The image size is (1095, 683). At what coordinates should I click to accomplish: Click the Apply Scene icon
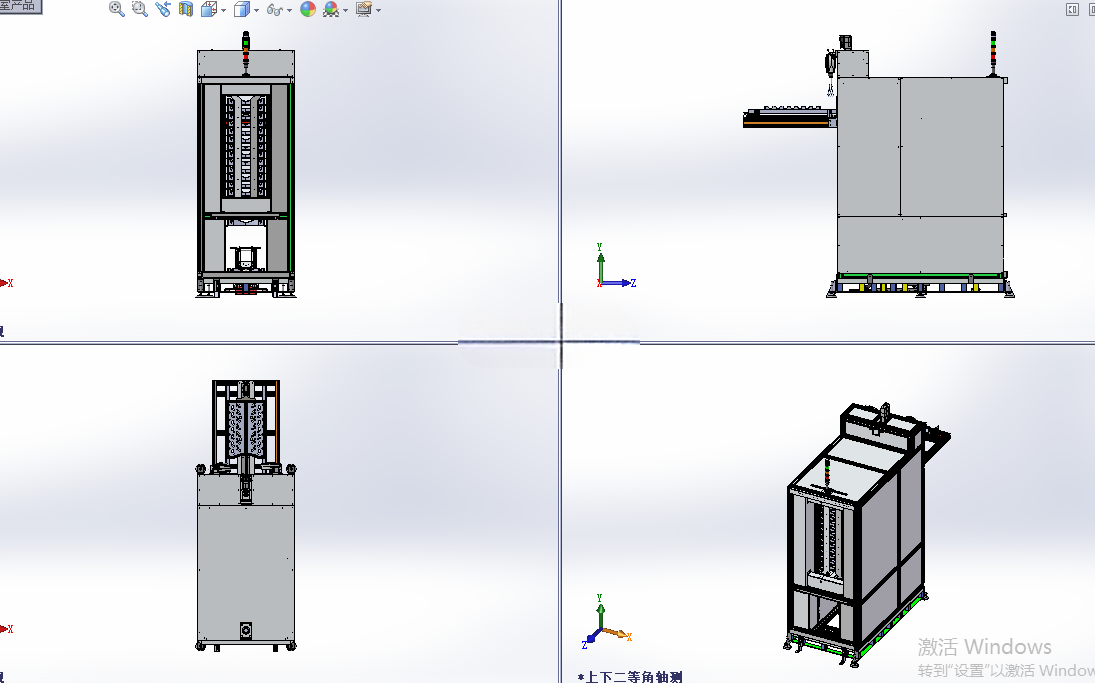click(330, 9)
